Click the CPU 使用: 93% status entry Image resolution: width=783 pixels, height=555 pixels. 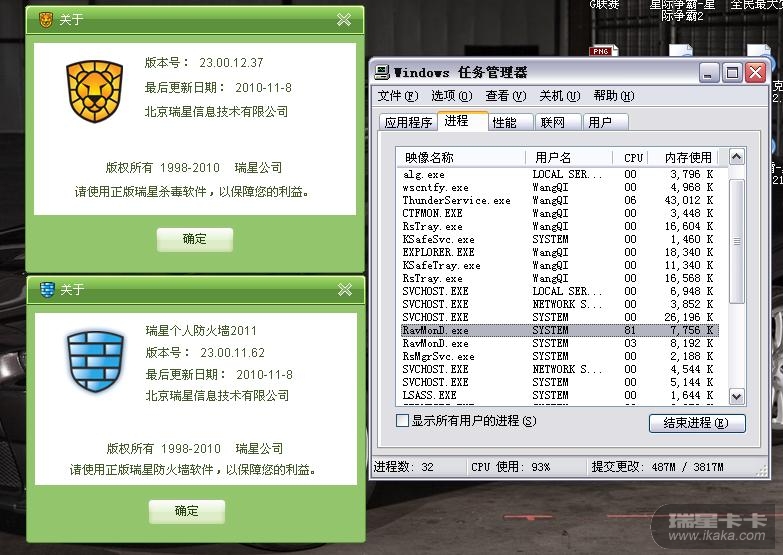[x=510, y=467]
